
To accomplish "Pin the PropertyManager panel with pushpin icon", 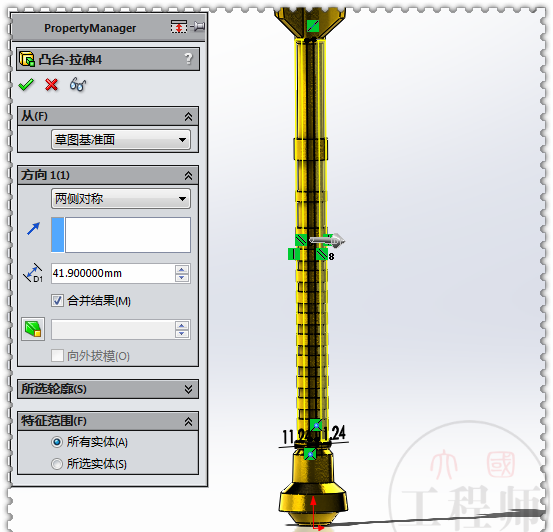I will pos(198,26).
